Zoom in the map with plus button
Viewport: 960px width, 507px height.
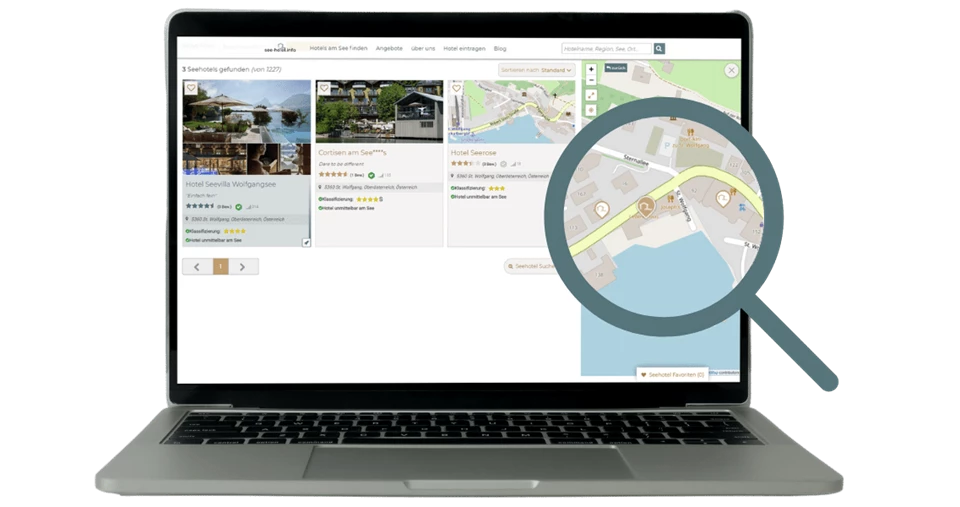coord(591,69)
